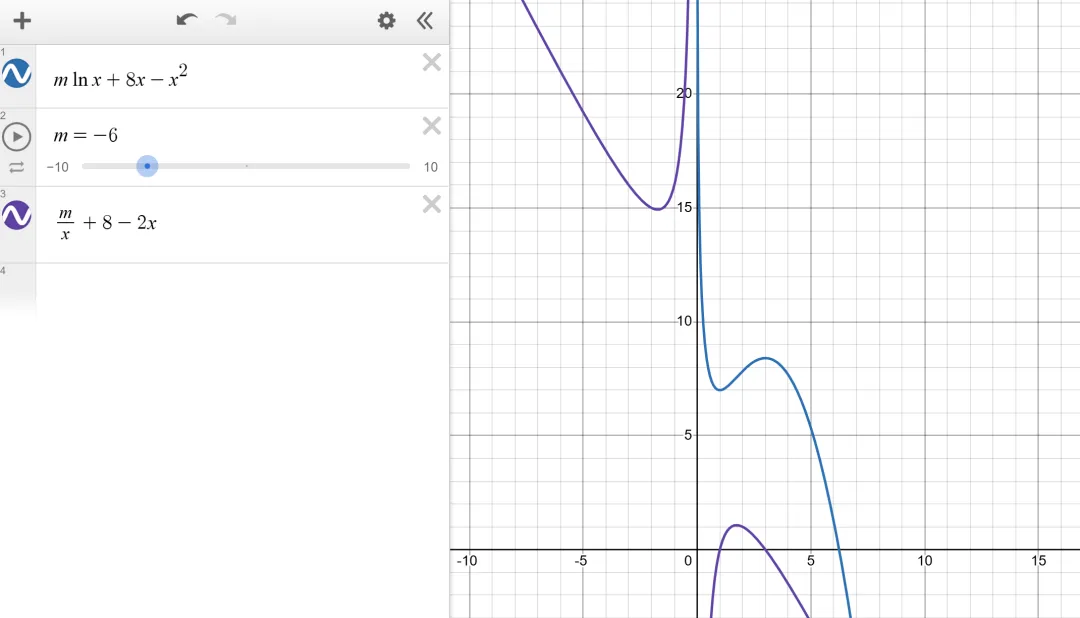Collapse the expression list panel

(425, 21)
